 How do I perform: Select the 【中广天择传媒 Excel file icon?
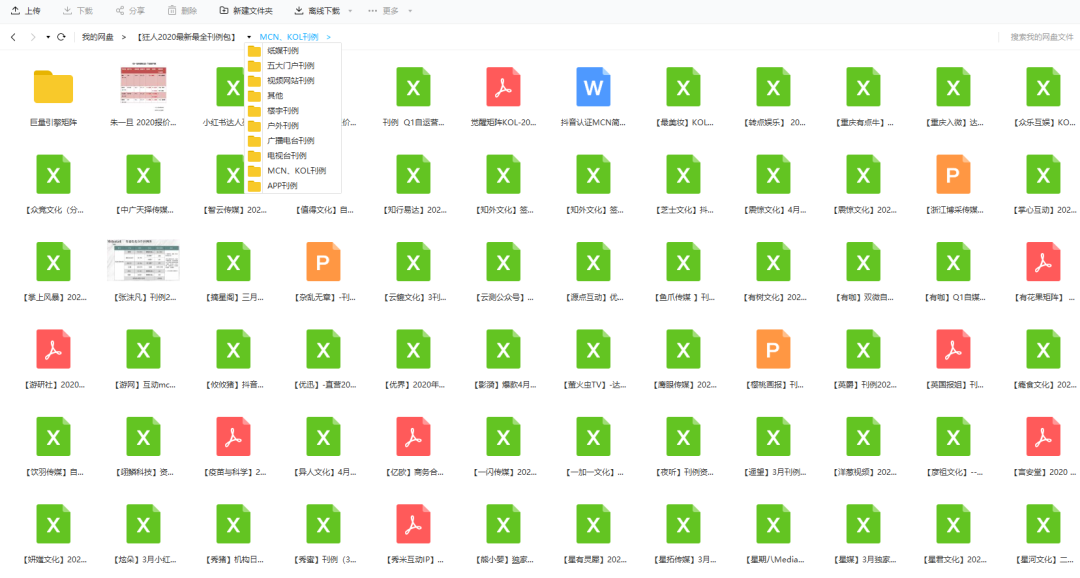143,174
